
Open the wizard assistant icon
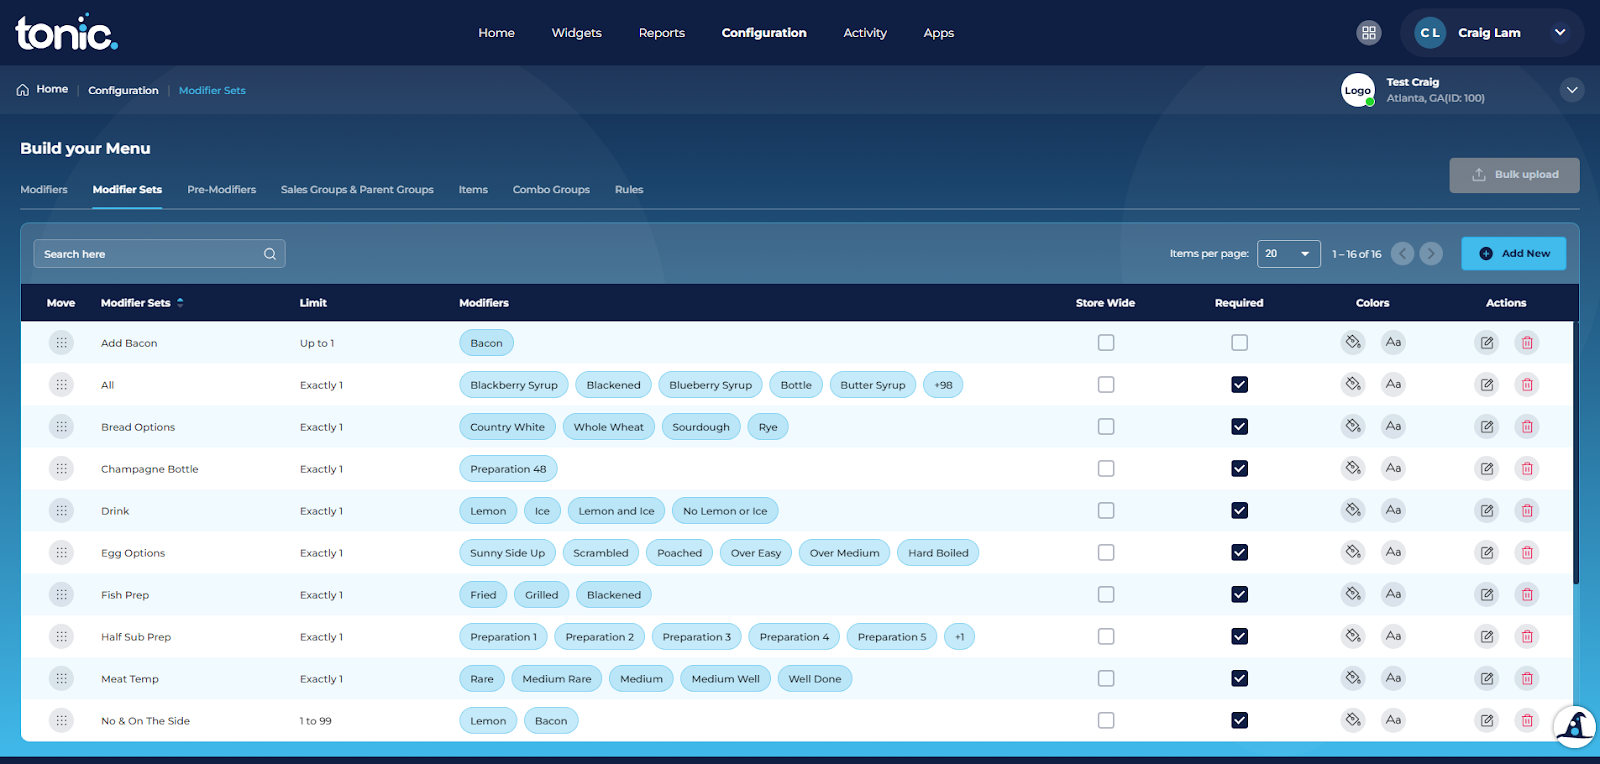click(x=1575, y=726)
